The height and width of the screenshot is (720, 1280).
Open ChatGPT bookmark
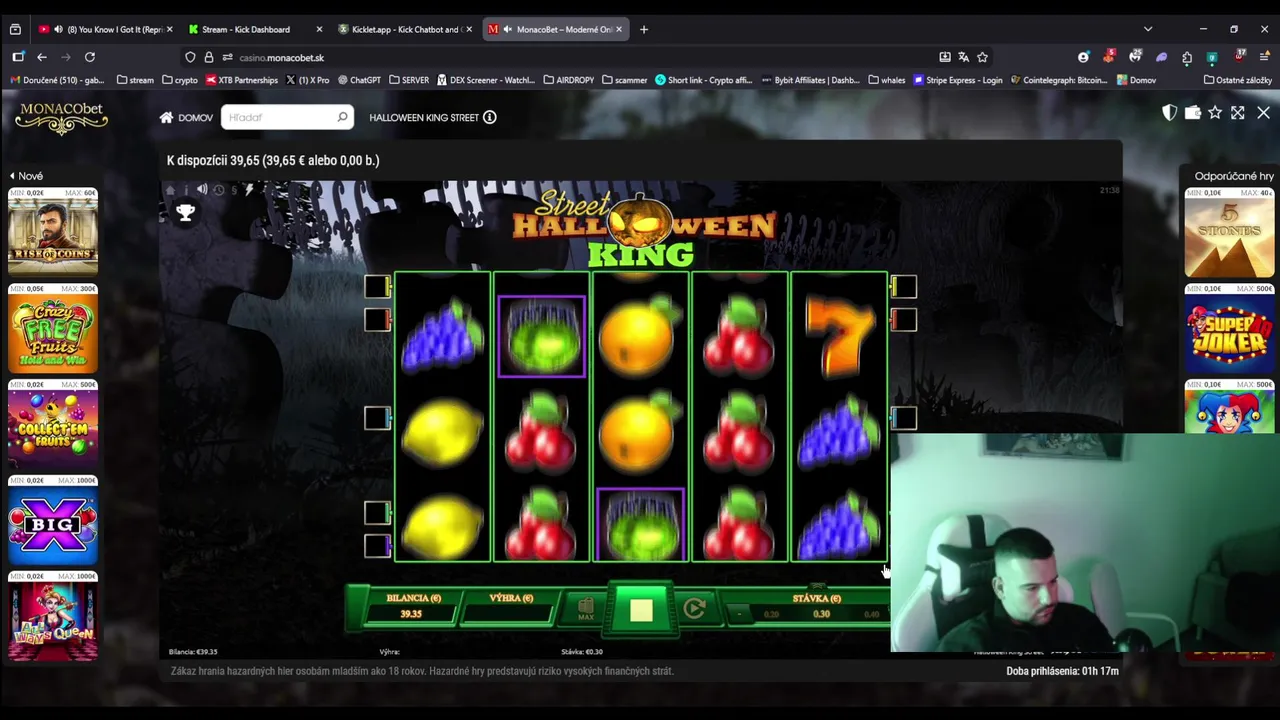tap(359, 80)
